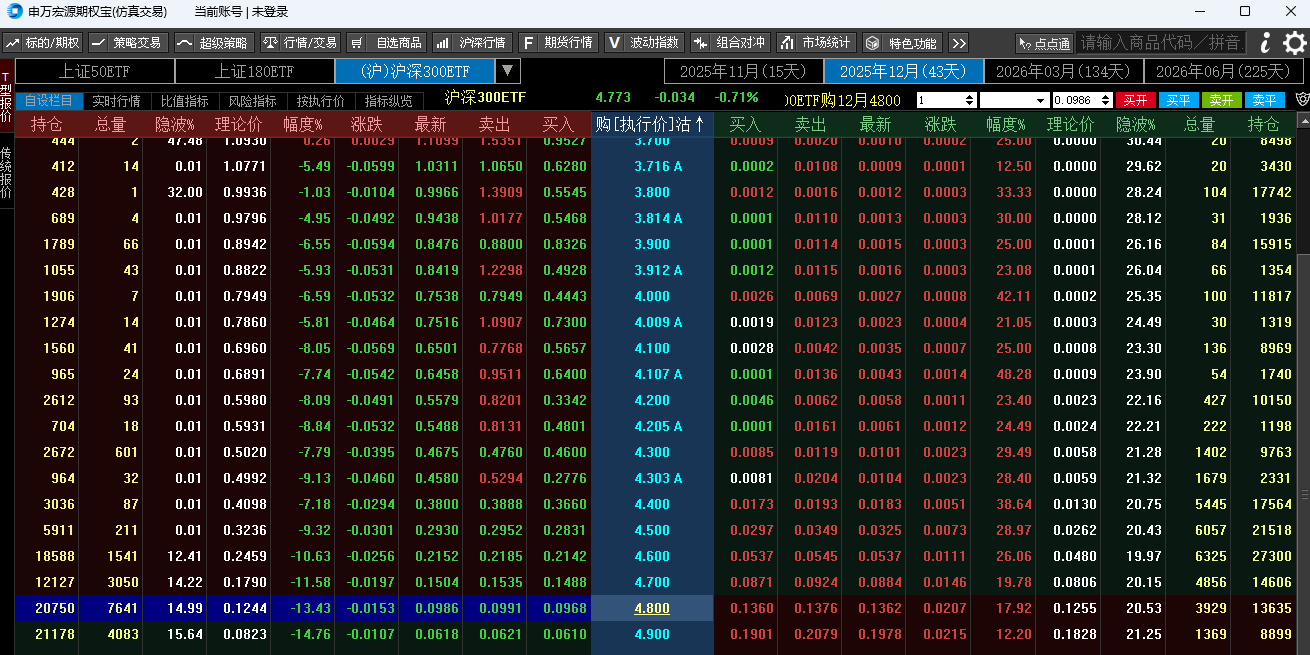Expand underlying ETF list dropdown arrow
Viewport: 1310px width, 655px height.
(508, 71)
